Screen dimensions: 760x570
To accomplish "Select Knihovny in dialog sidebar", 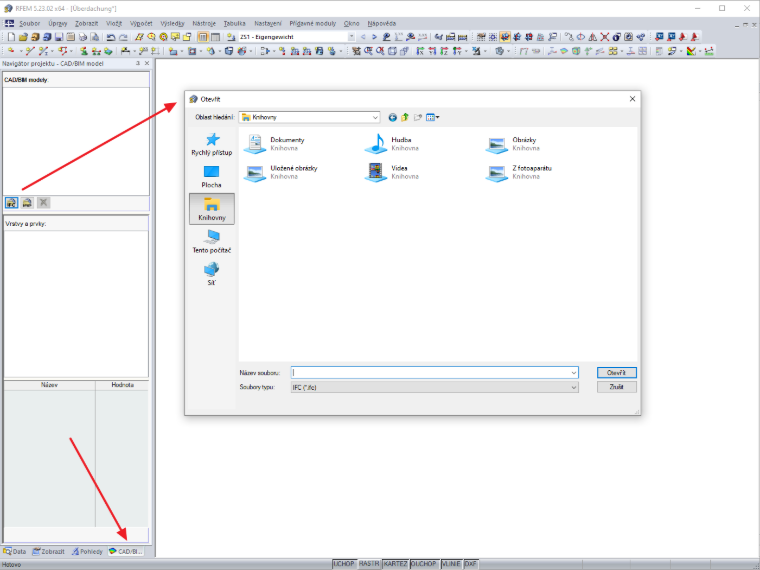I will 212,209.
